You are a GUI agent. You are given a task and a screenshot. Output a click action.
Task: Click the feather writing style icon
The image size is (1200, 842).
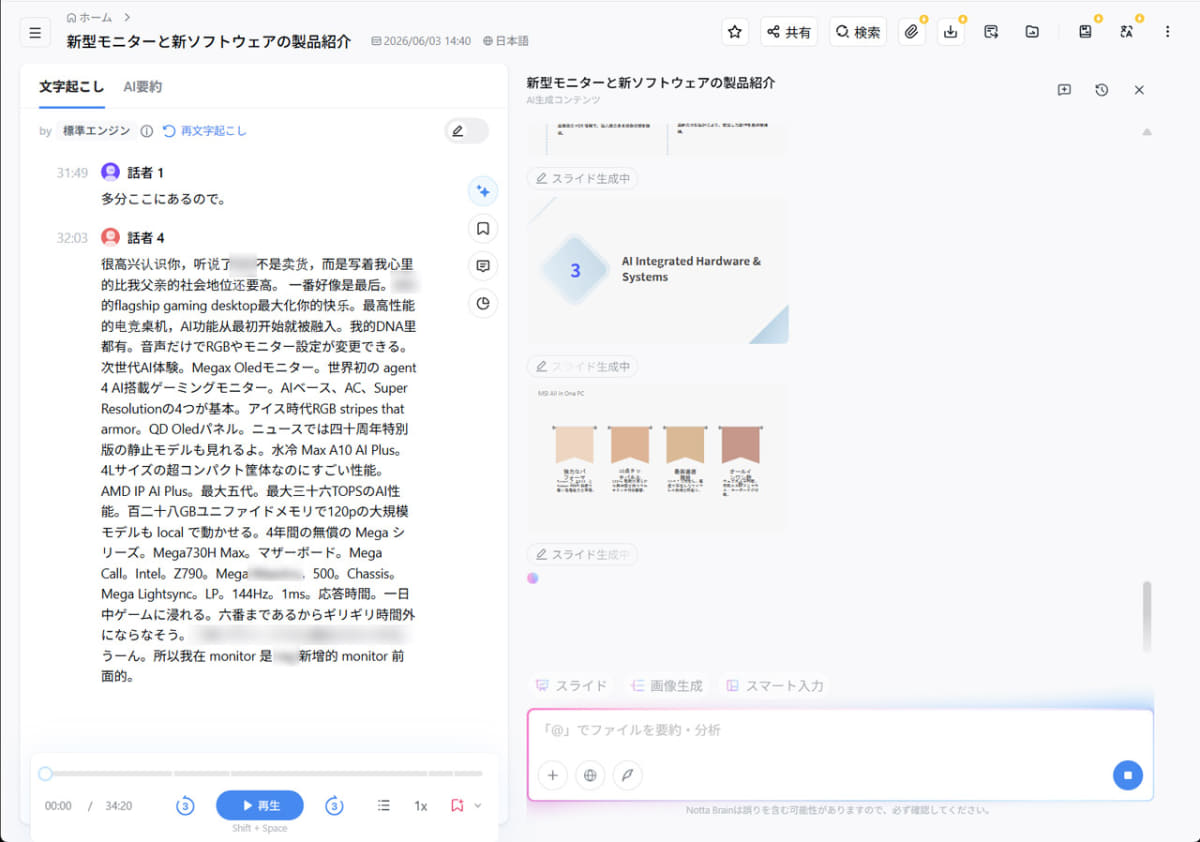(x=628, y=774)
